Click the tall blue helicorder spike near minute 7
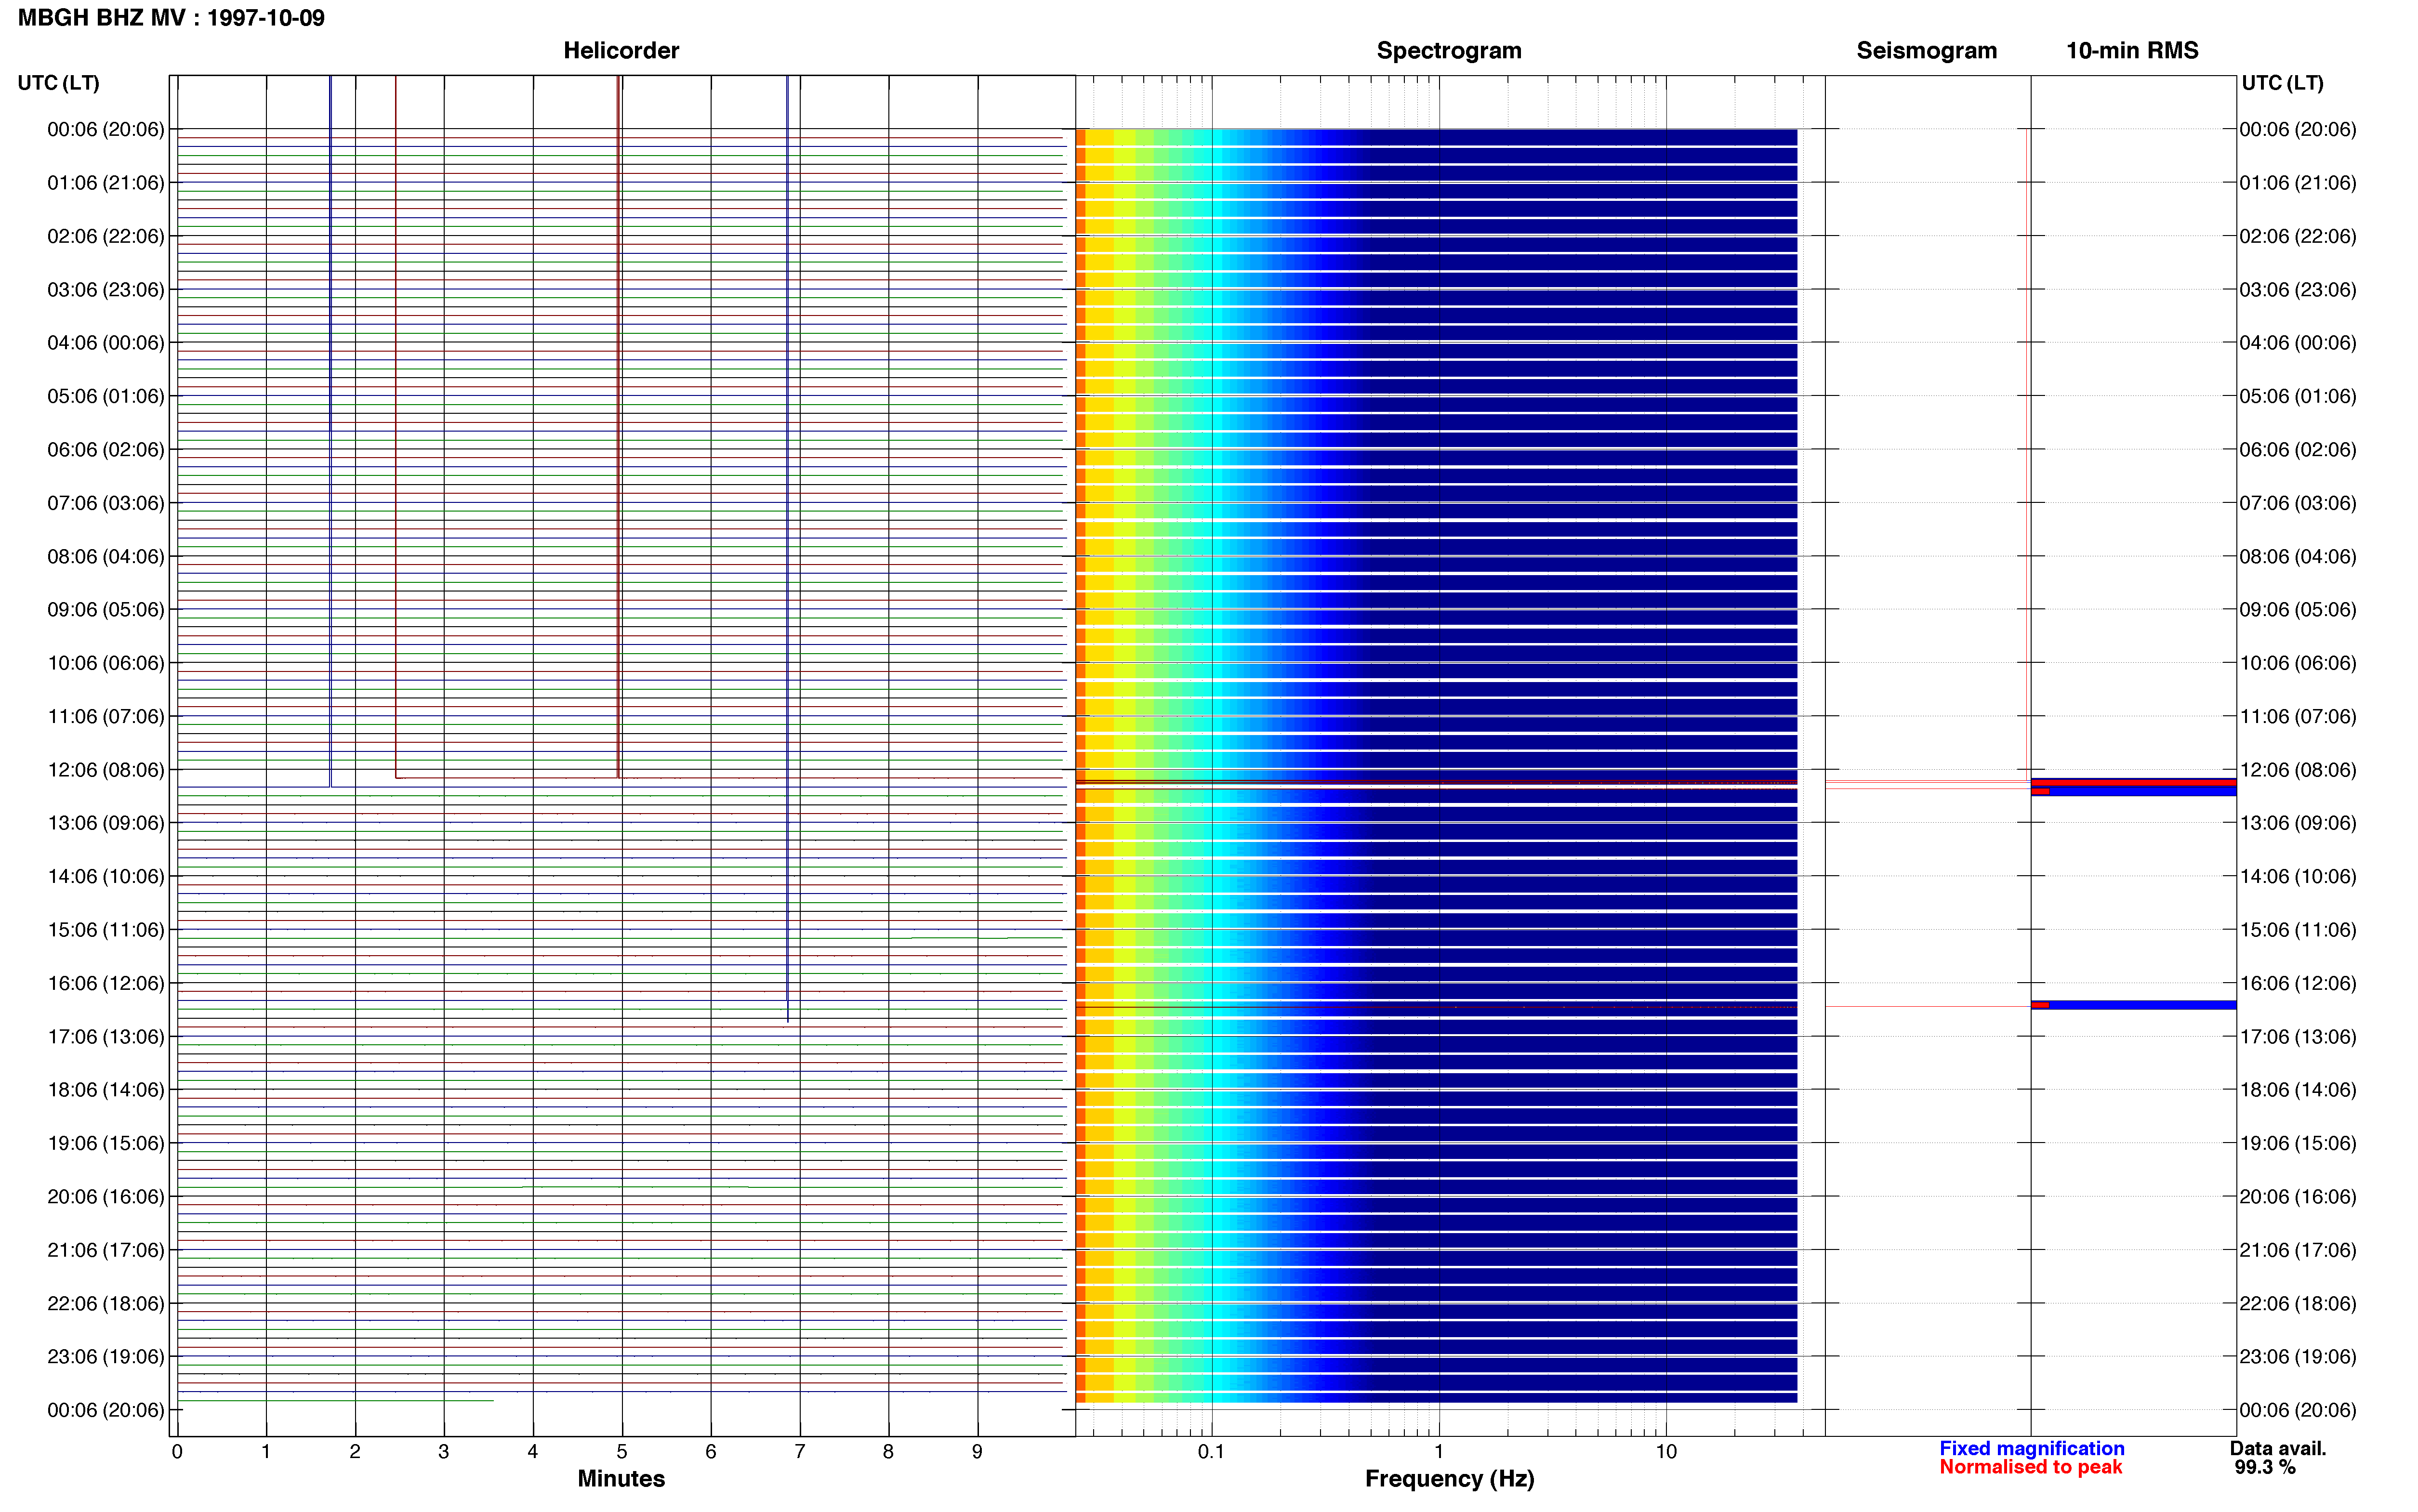 coord(788,548)
